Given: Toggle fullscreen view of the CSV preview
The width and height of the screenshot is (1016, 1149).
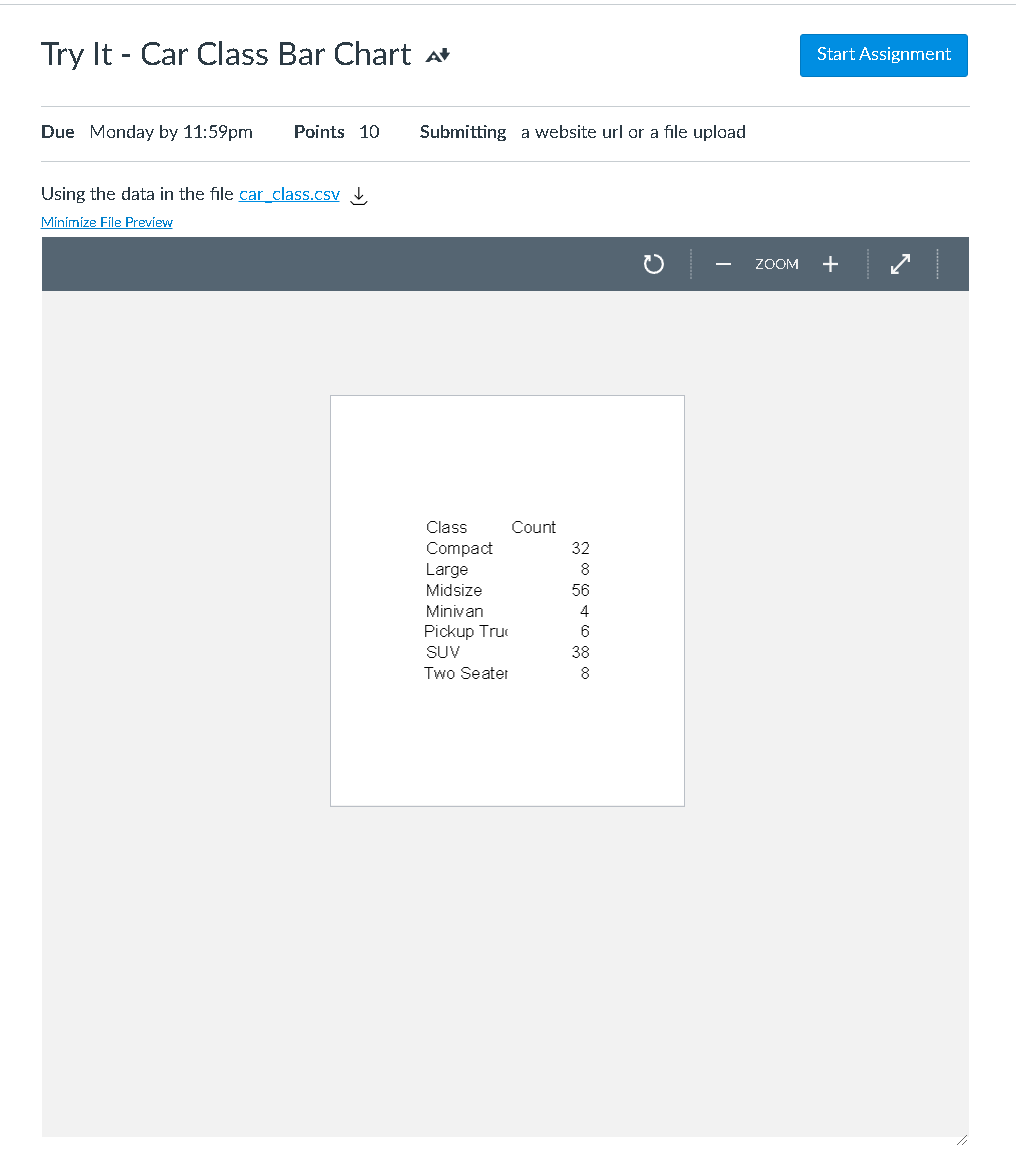Looking at the screenshot, I should coord(900,263).
